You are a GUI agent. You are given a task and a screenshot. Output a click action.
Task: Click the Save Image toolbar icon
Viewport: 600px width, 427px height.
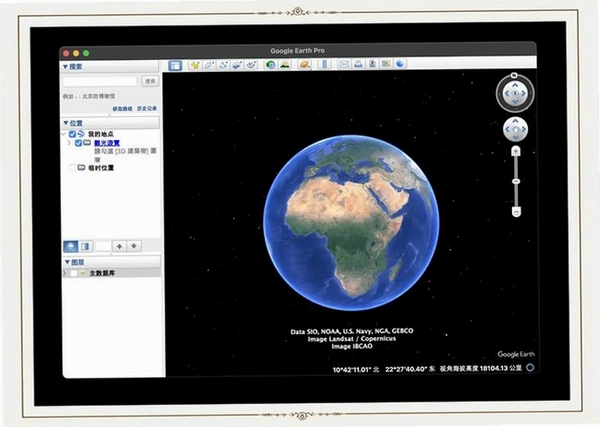pos(372,64)
